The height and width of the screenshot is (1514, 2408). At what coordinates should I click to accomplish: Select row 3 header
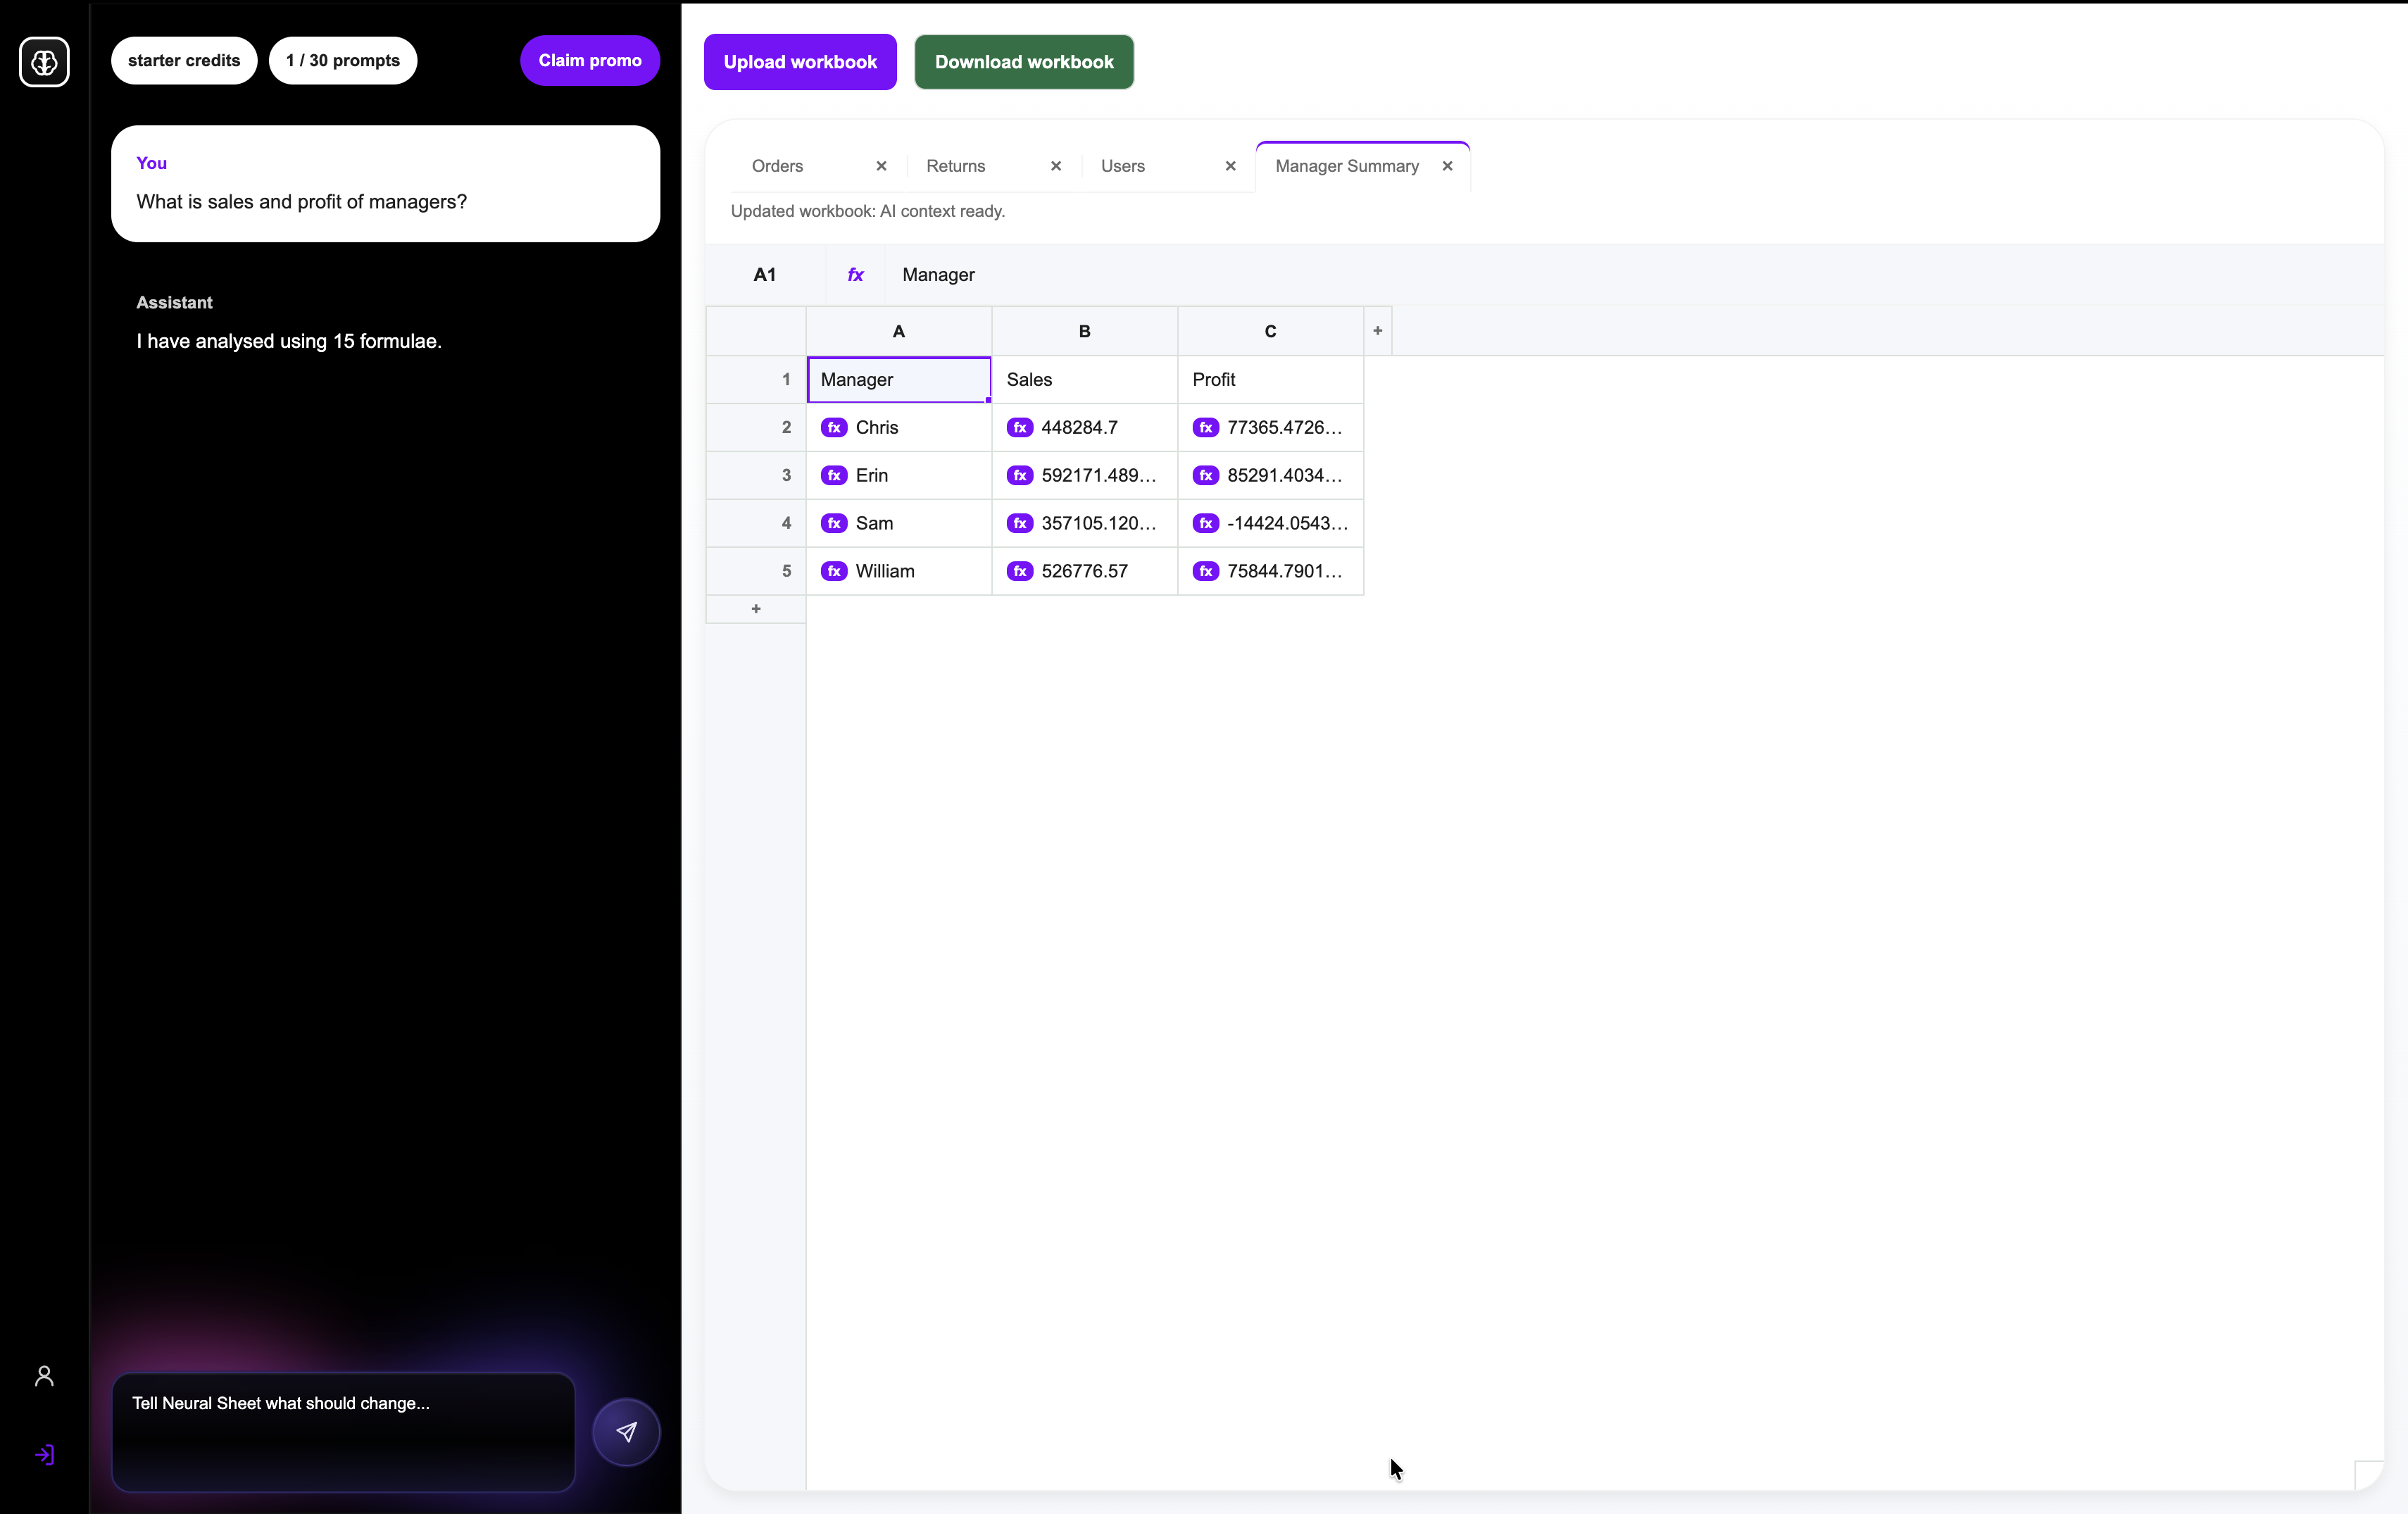pos(756,475)
